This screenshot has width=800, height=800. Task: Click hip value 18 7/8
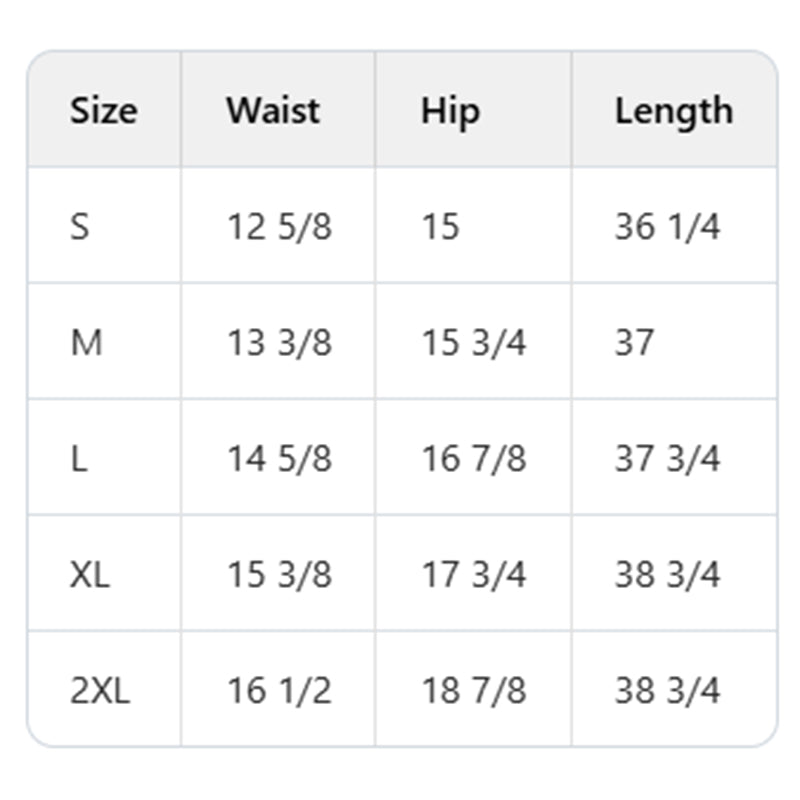(x=473, y=691)
